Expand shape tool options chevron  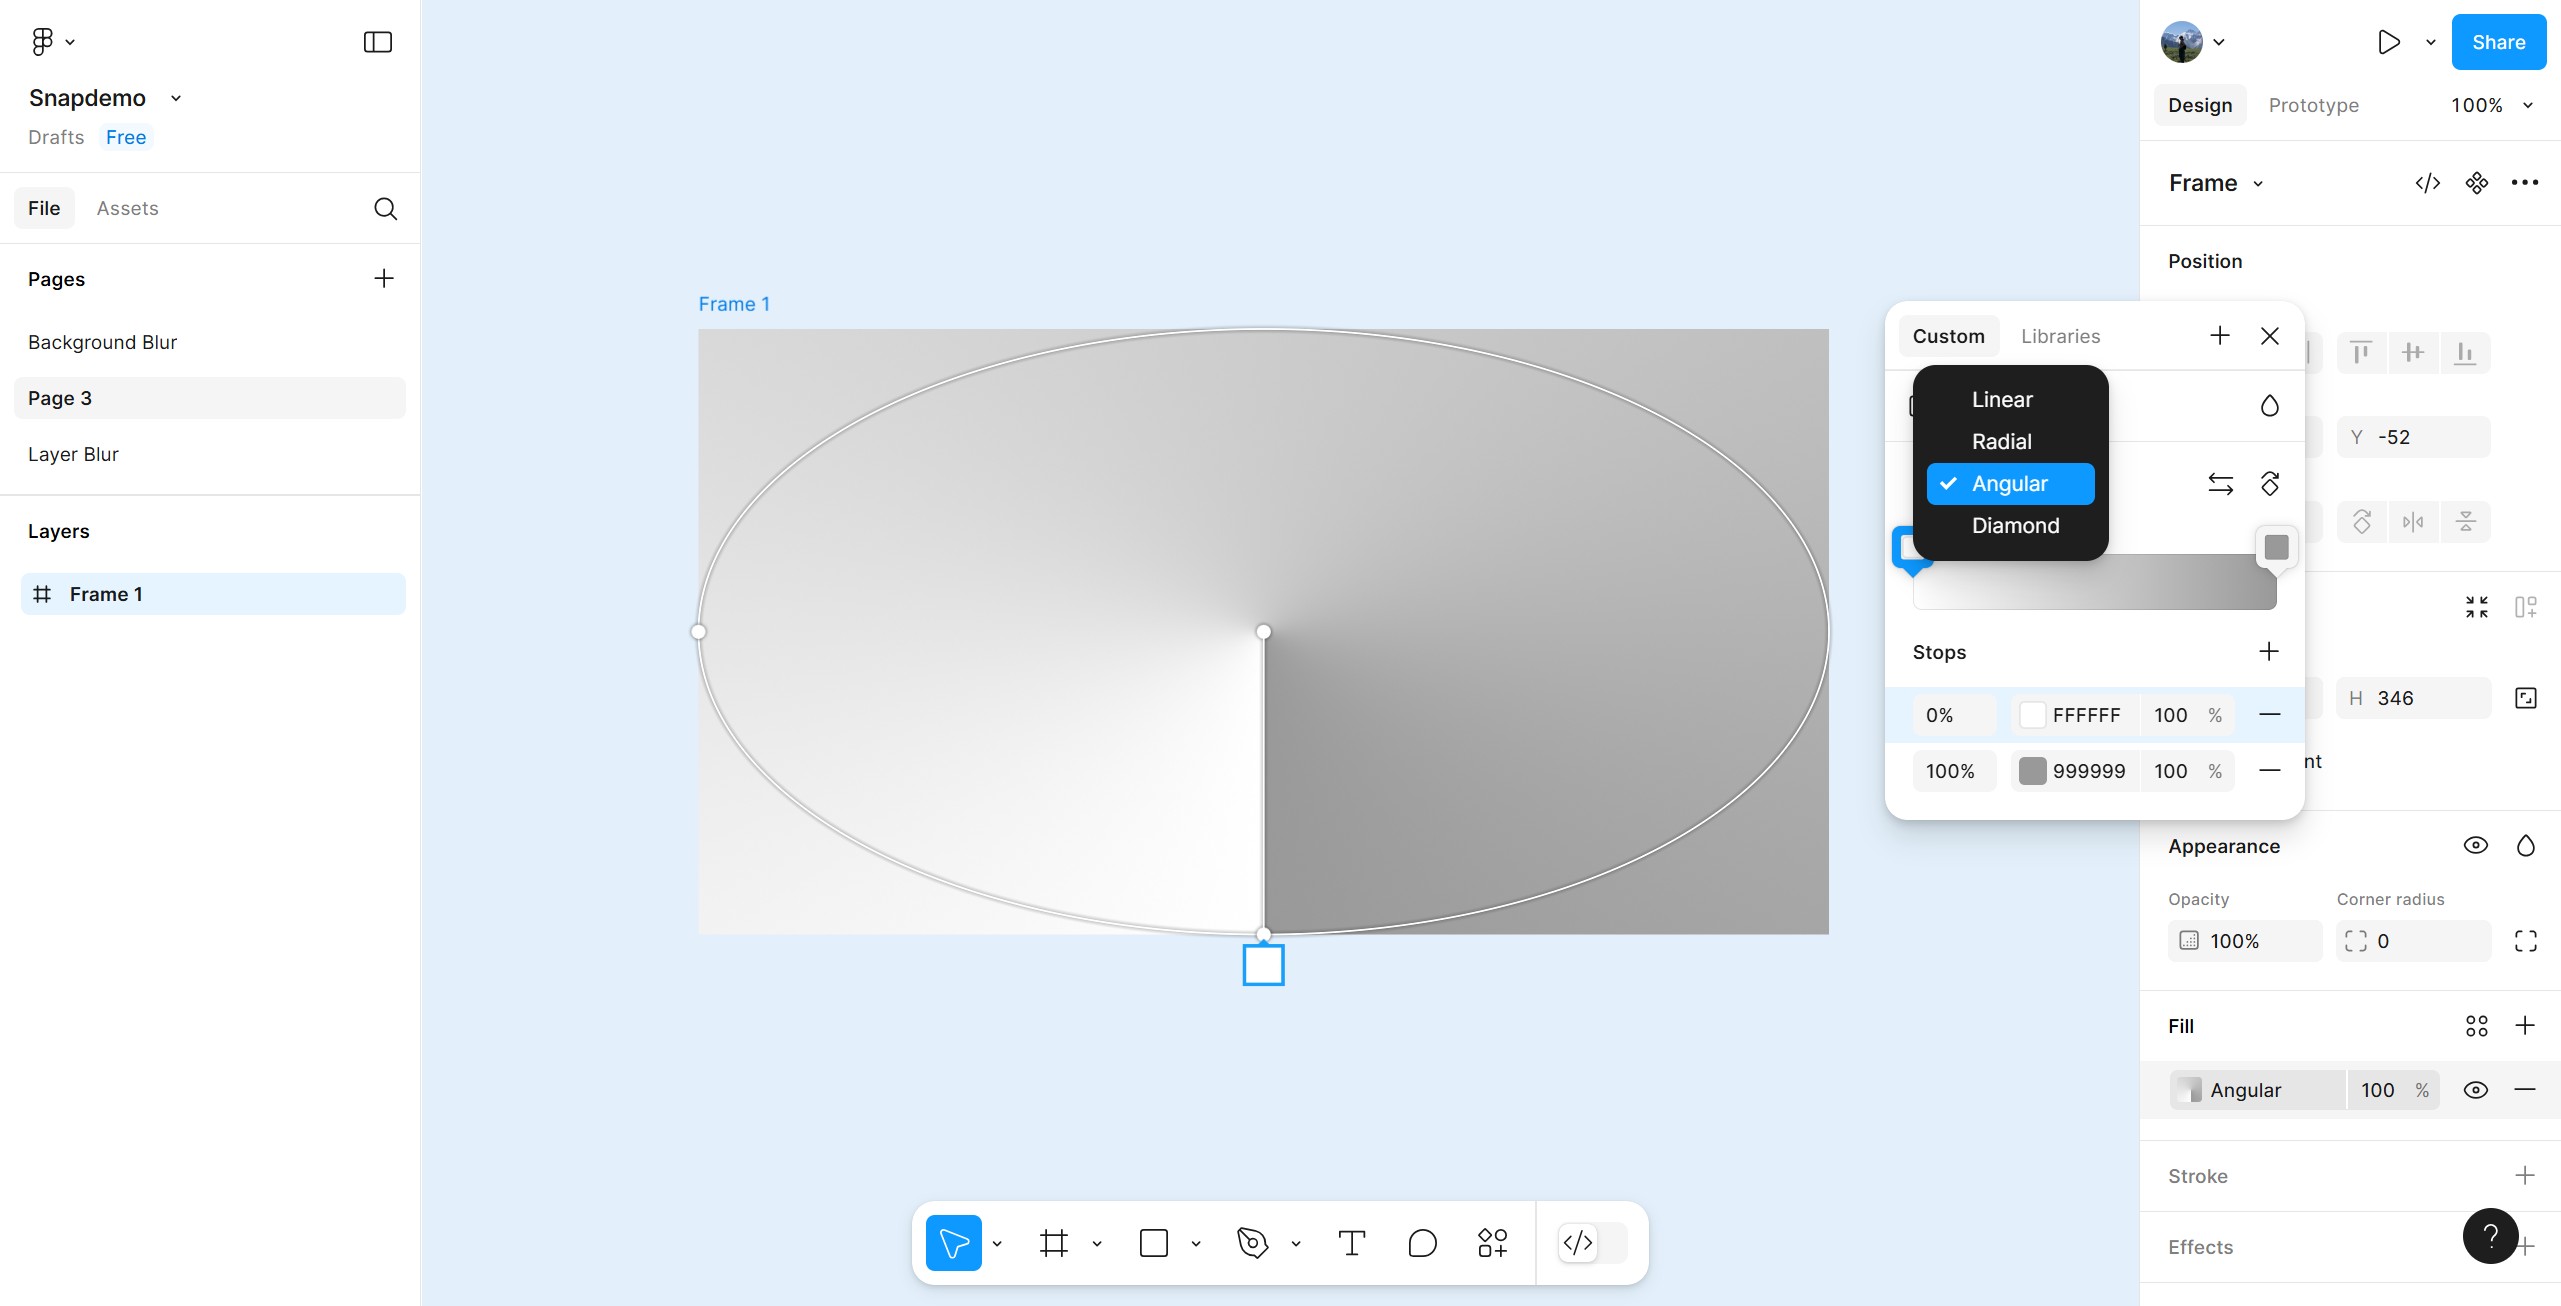[x=1195, y=1244]
